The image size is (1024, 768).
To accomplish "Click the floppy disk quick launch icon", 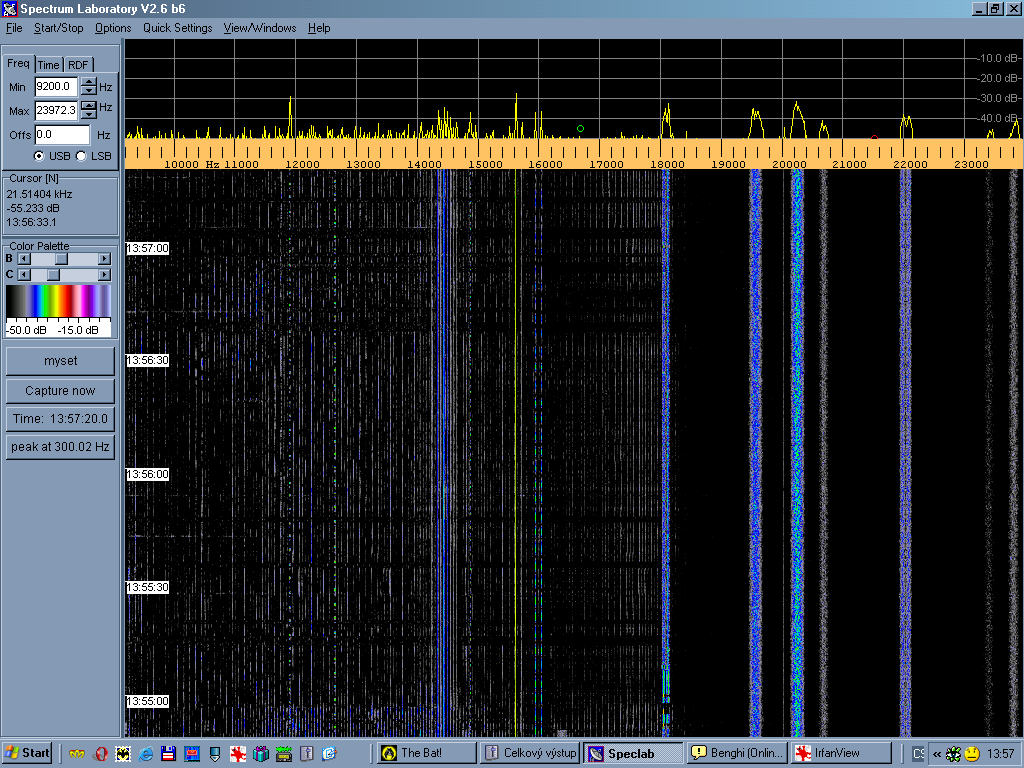I will [168, 754].
